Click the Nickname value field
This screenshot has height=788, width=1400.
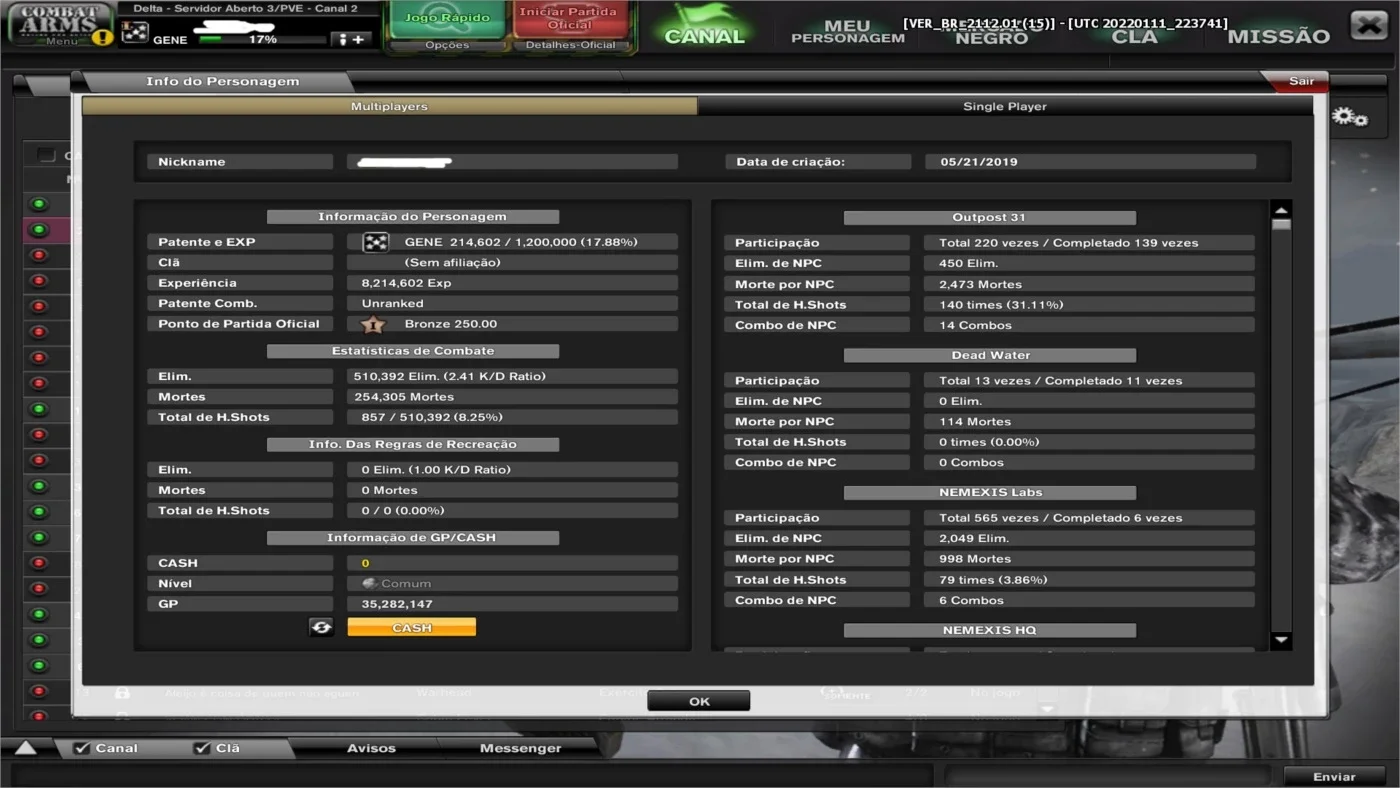512,161
